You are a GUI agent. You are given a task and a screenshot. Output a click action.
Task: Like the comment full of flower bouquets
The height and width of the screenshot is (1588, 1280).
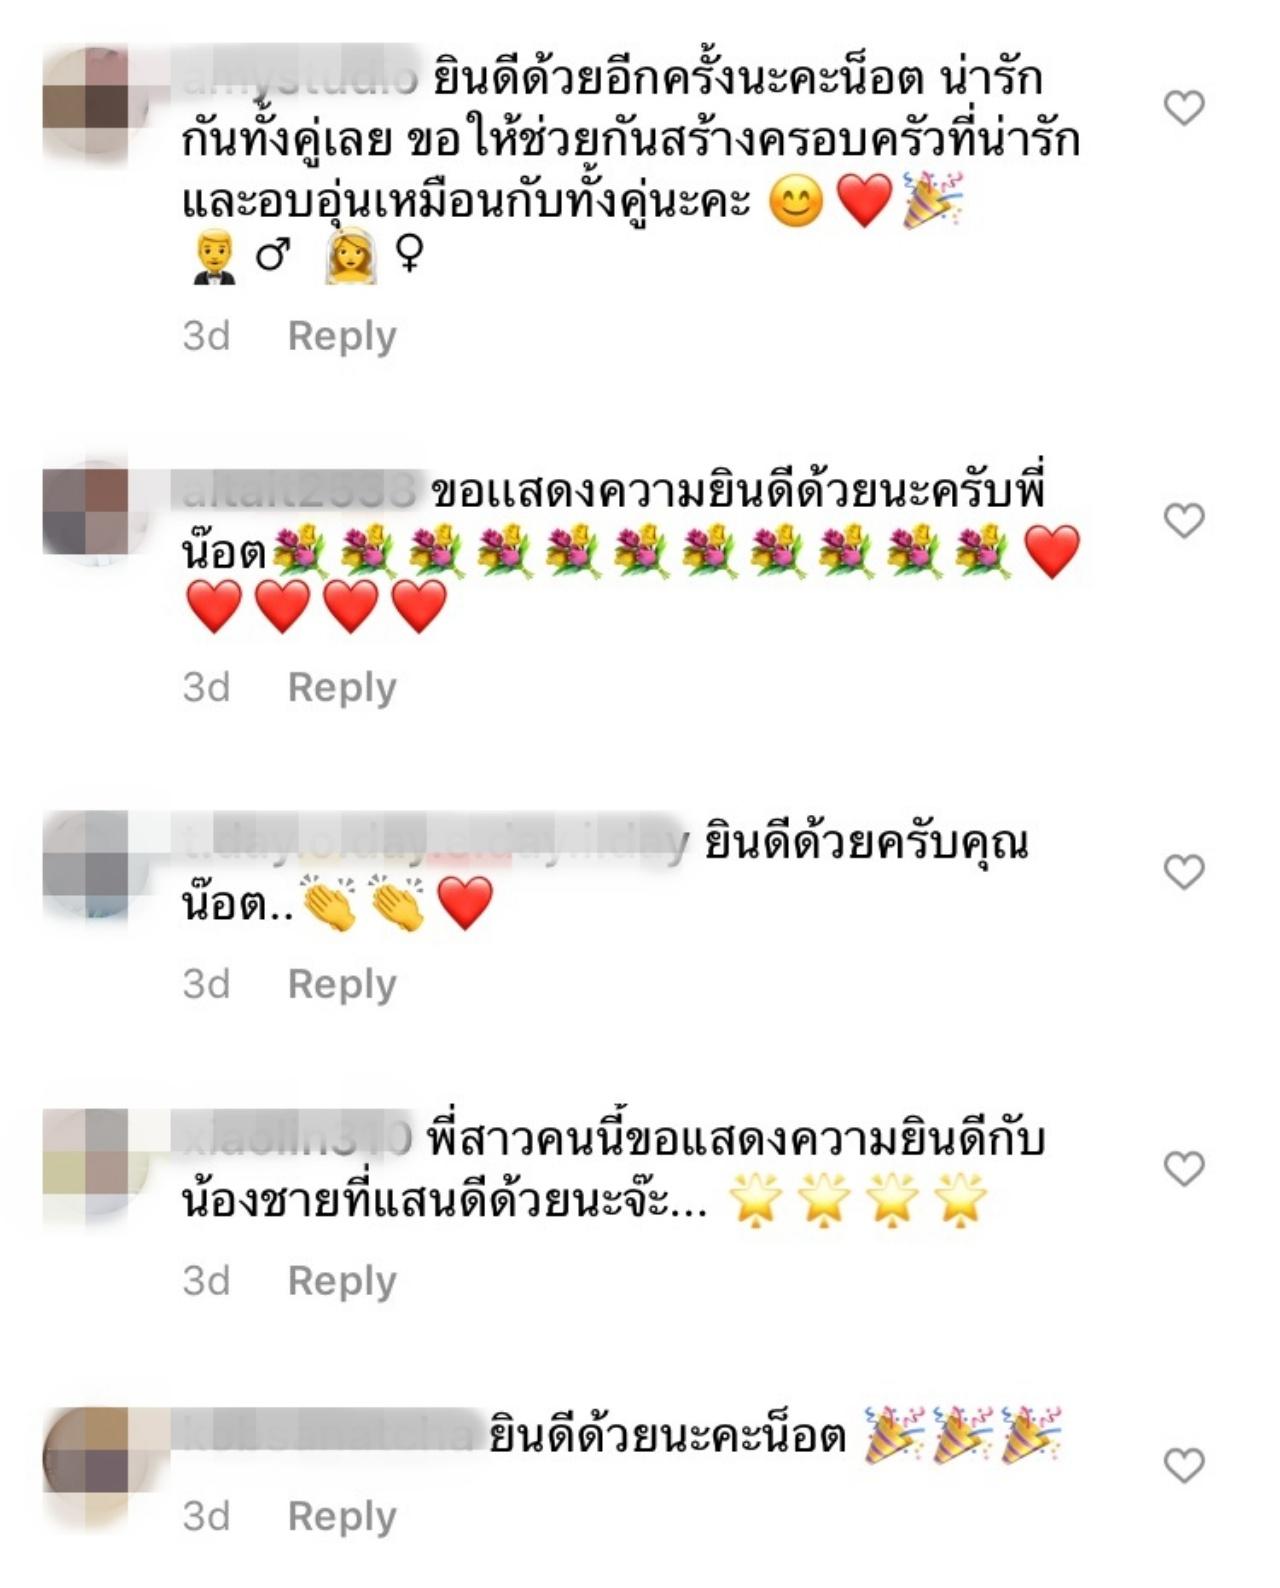pos(1184,520)
